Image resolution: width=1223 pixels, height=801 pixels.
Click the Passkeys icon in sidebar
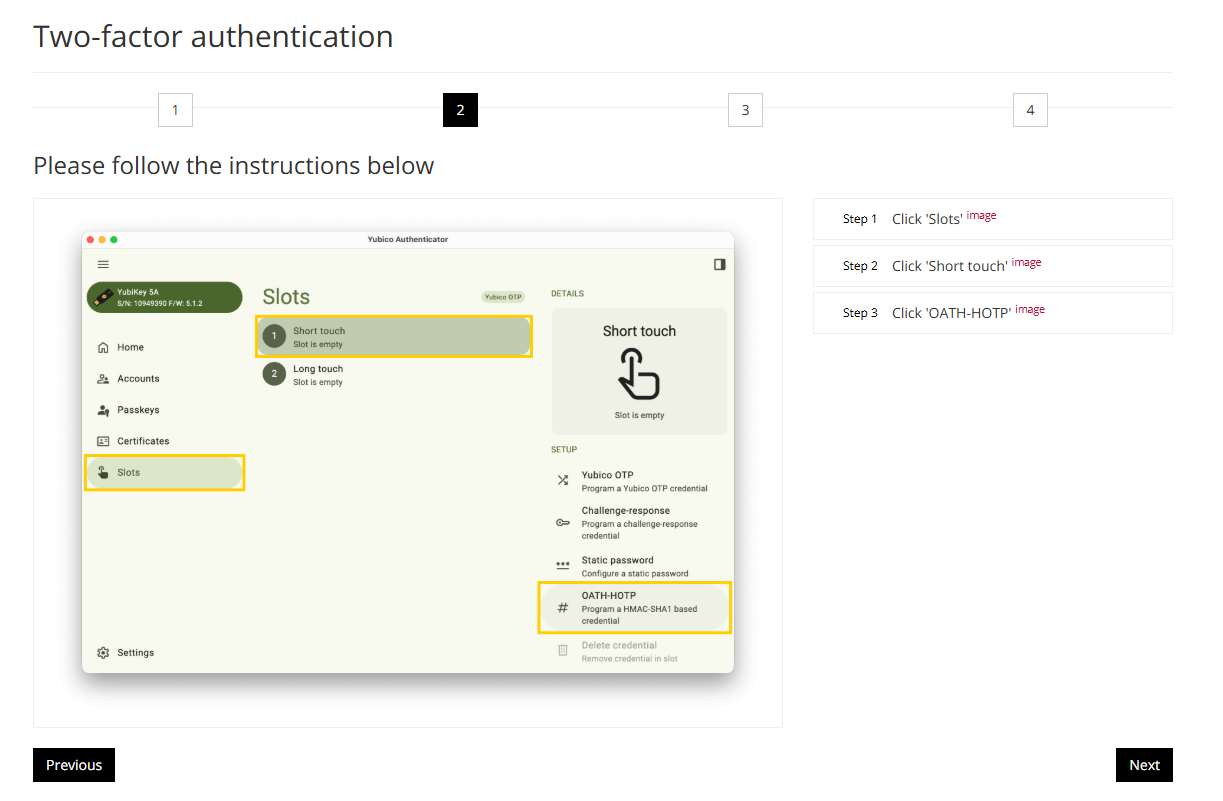pyautogui.click(x=103, y=410)
